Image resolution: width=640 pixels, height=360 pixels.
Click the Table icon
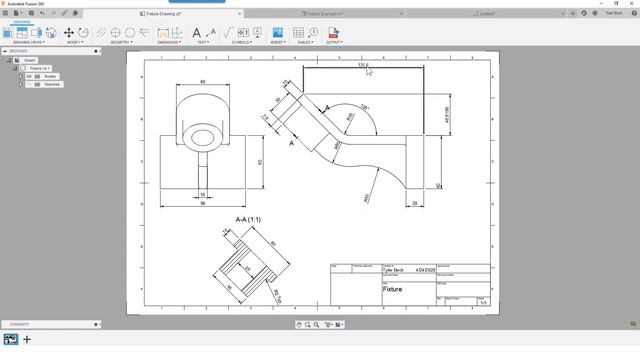(298, 33)
